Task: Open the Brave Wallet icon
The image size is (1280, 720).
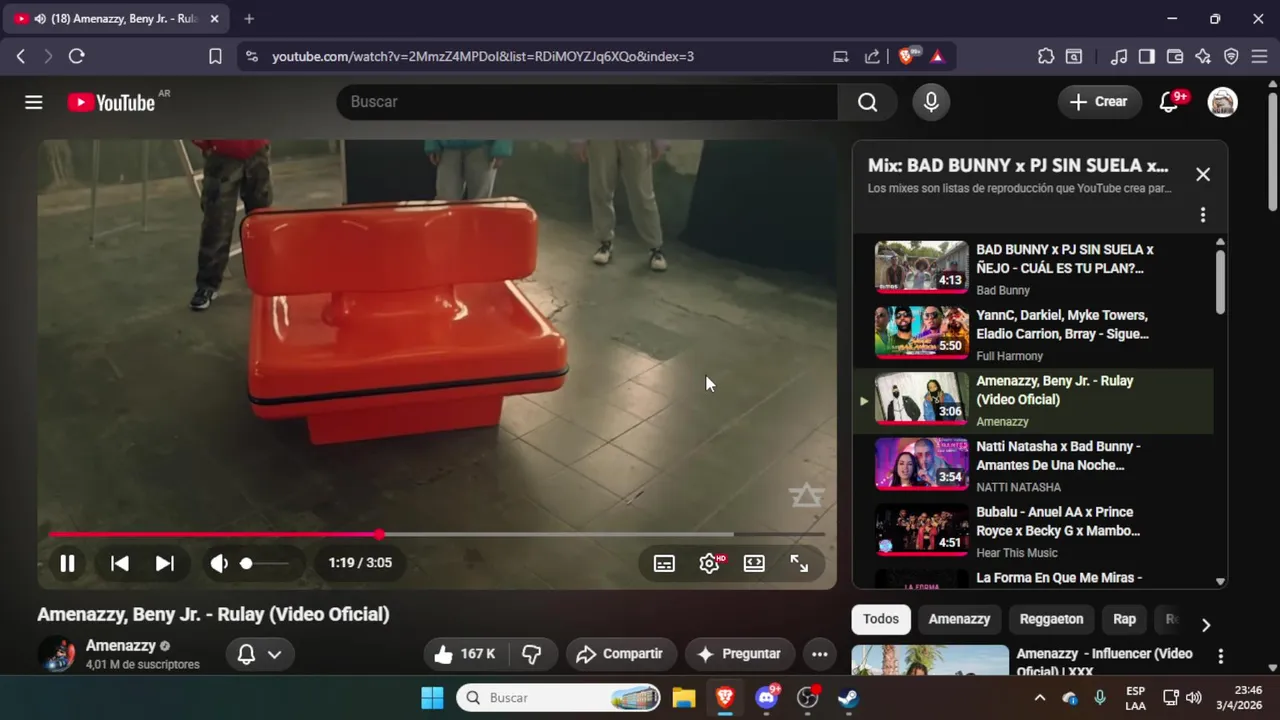Action: coord(1175,57)
